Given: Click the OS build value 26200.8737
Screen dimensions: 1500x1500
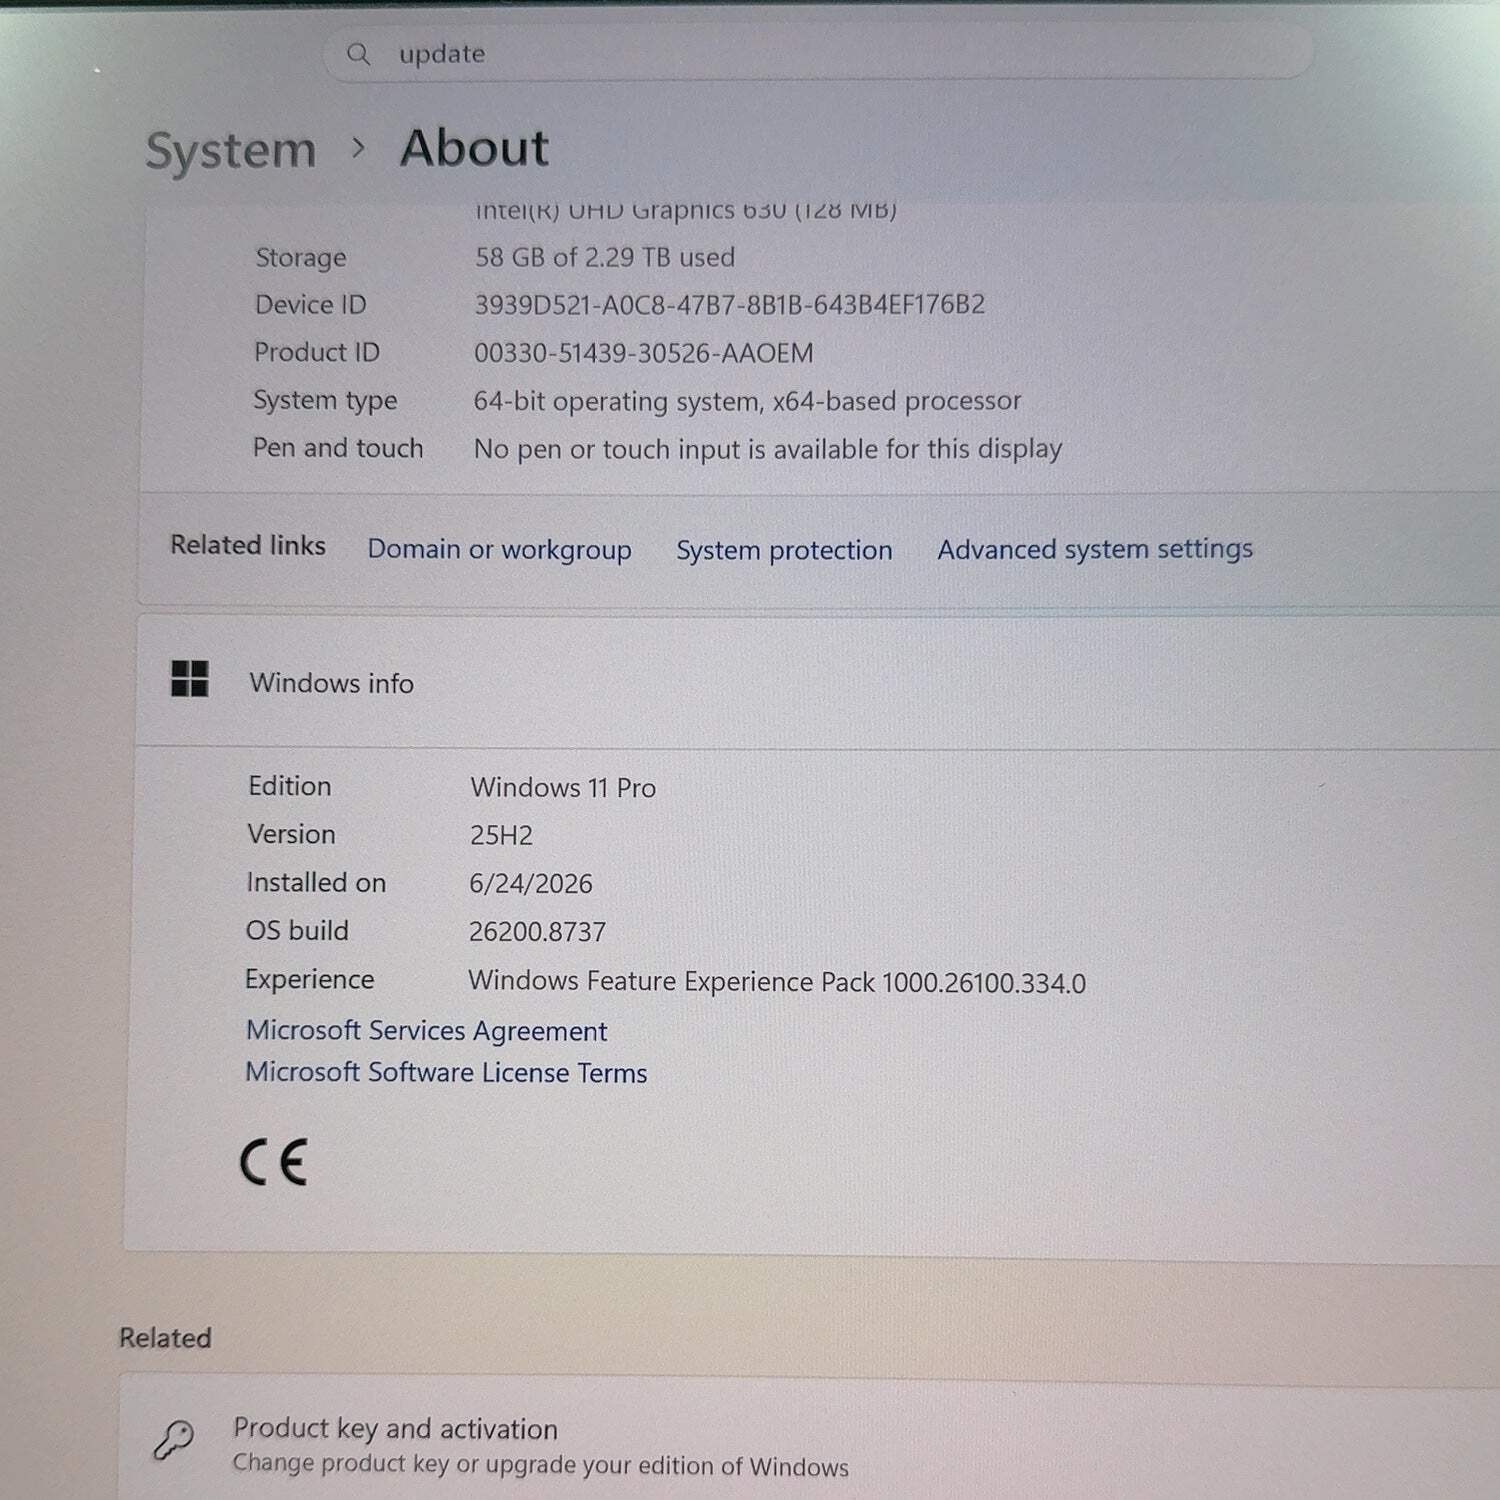Looking at the screenshot, I should [x=537, y=932].
